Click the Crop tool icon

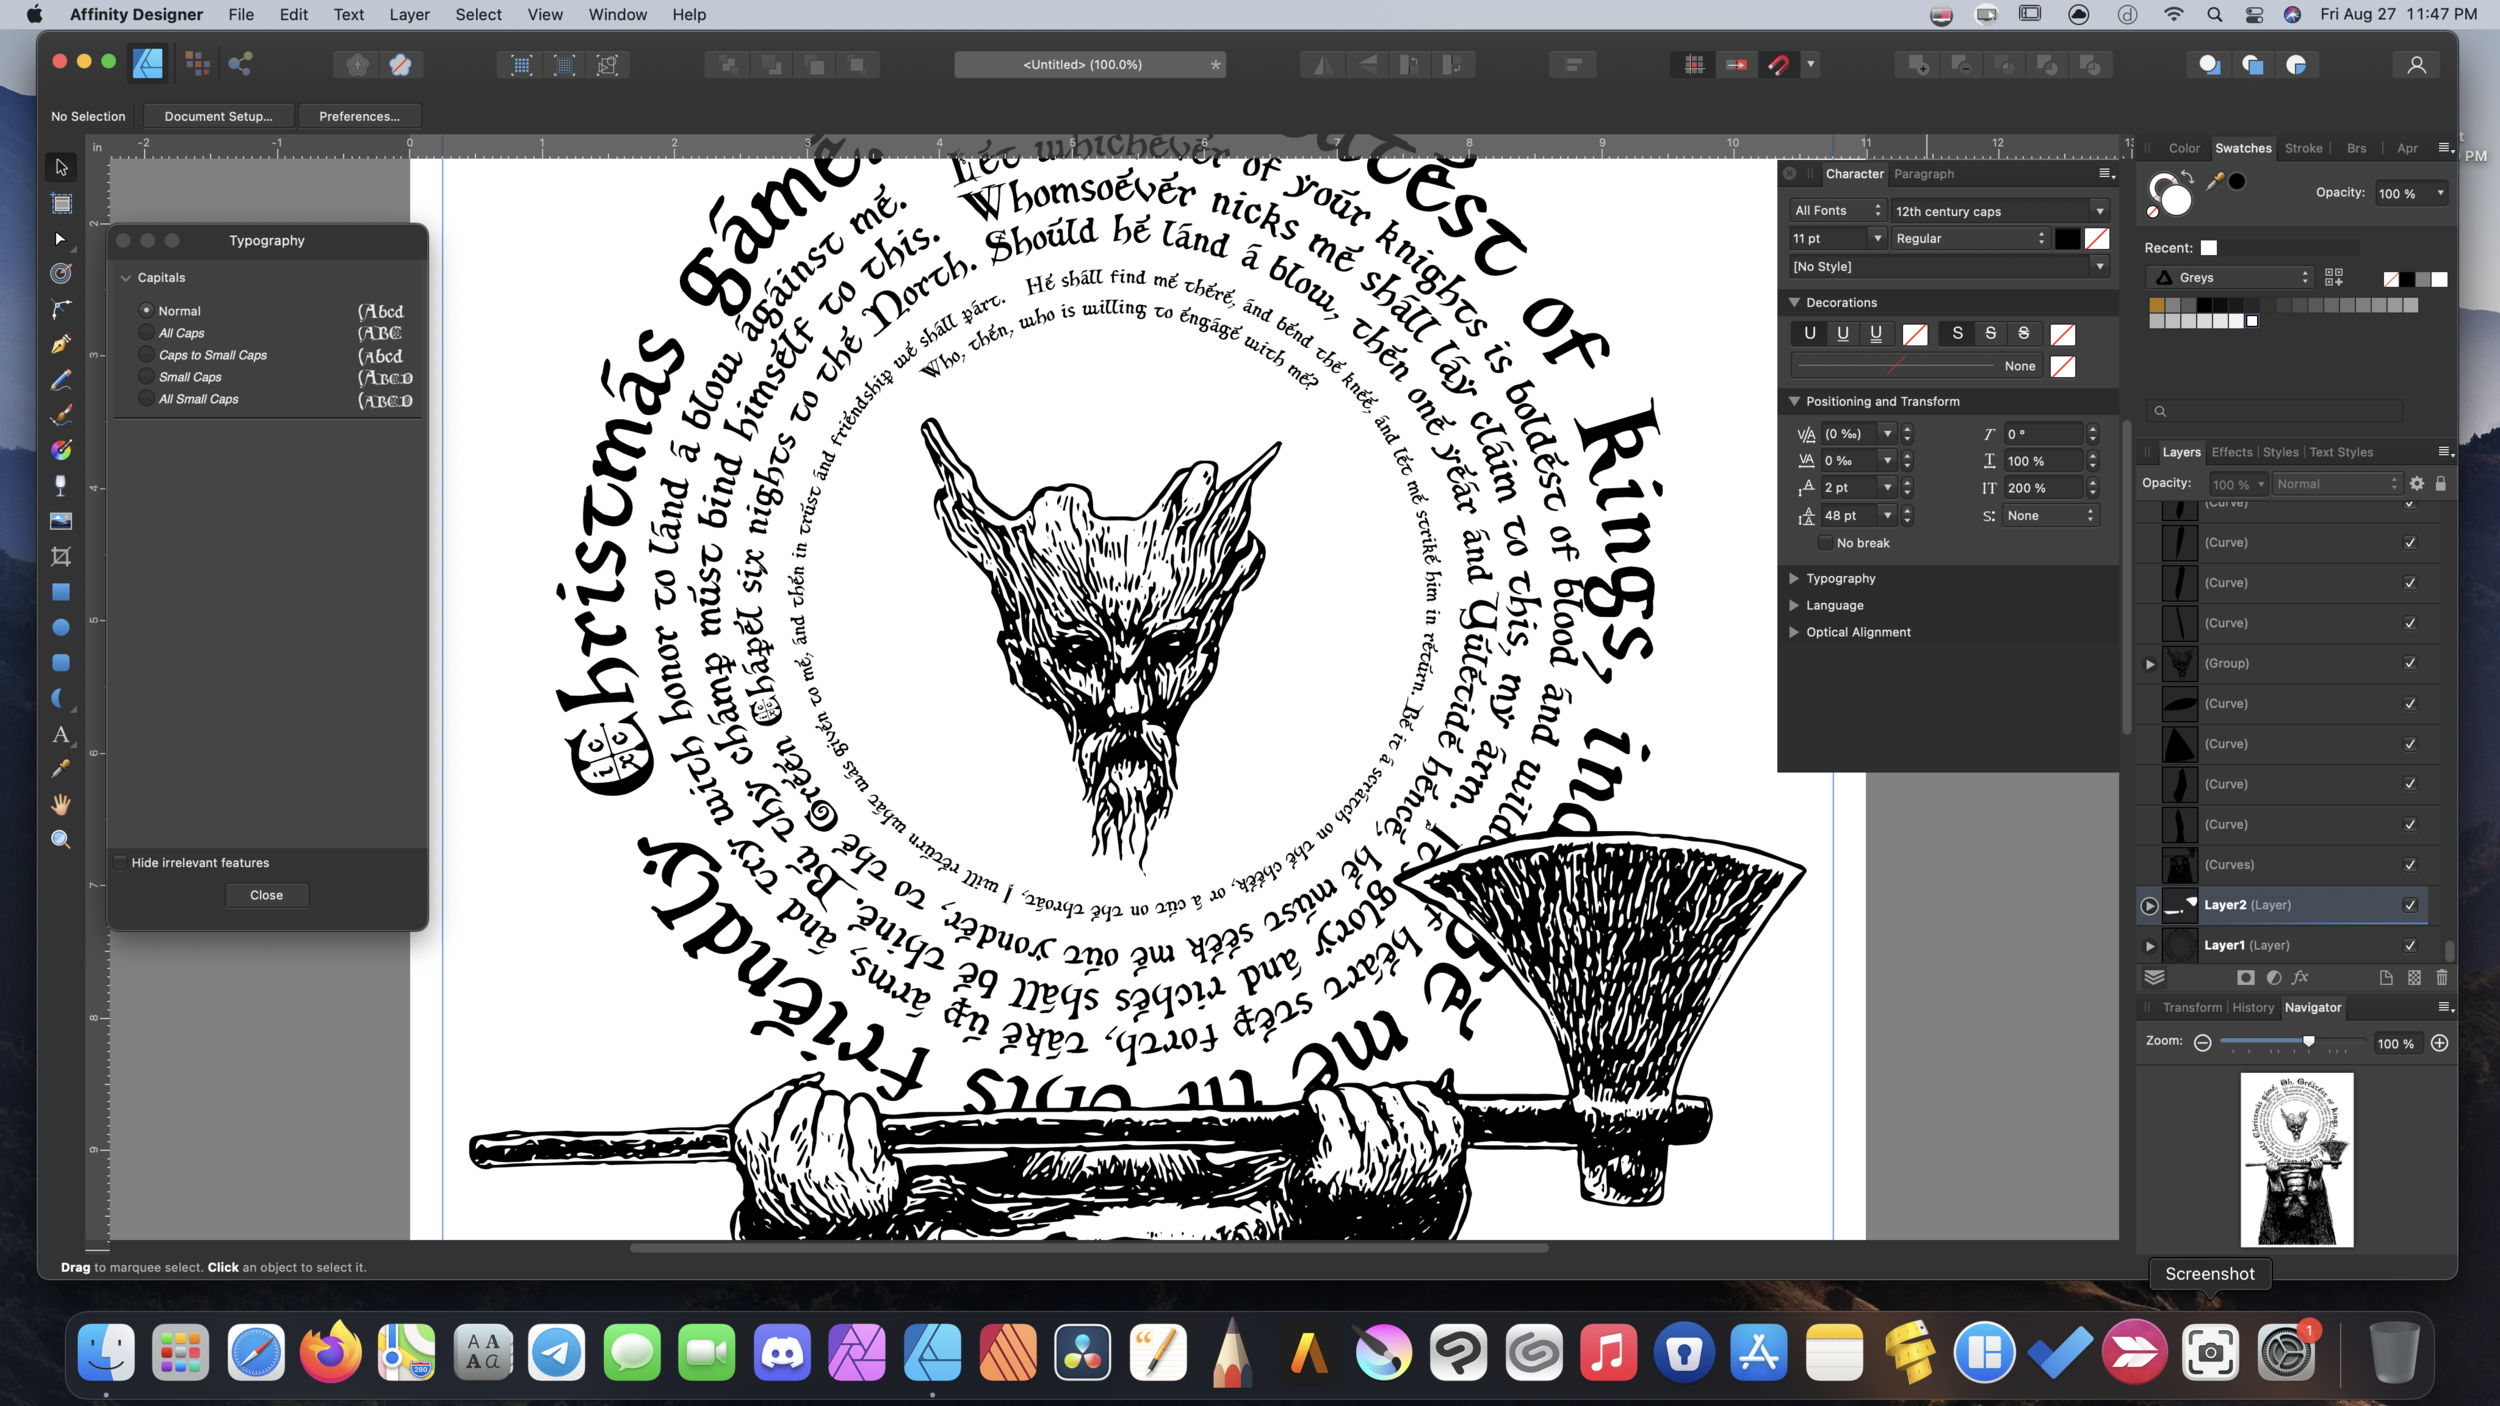60,557
